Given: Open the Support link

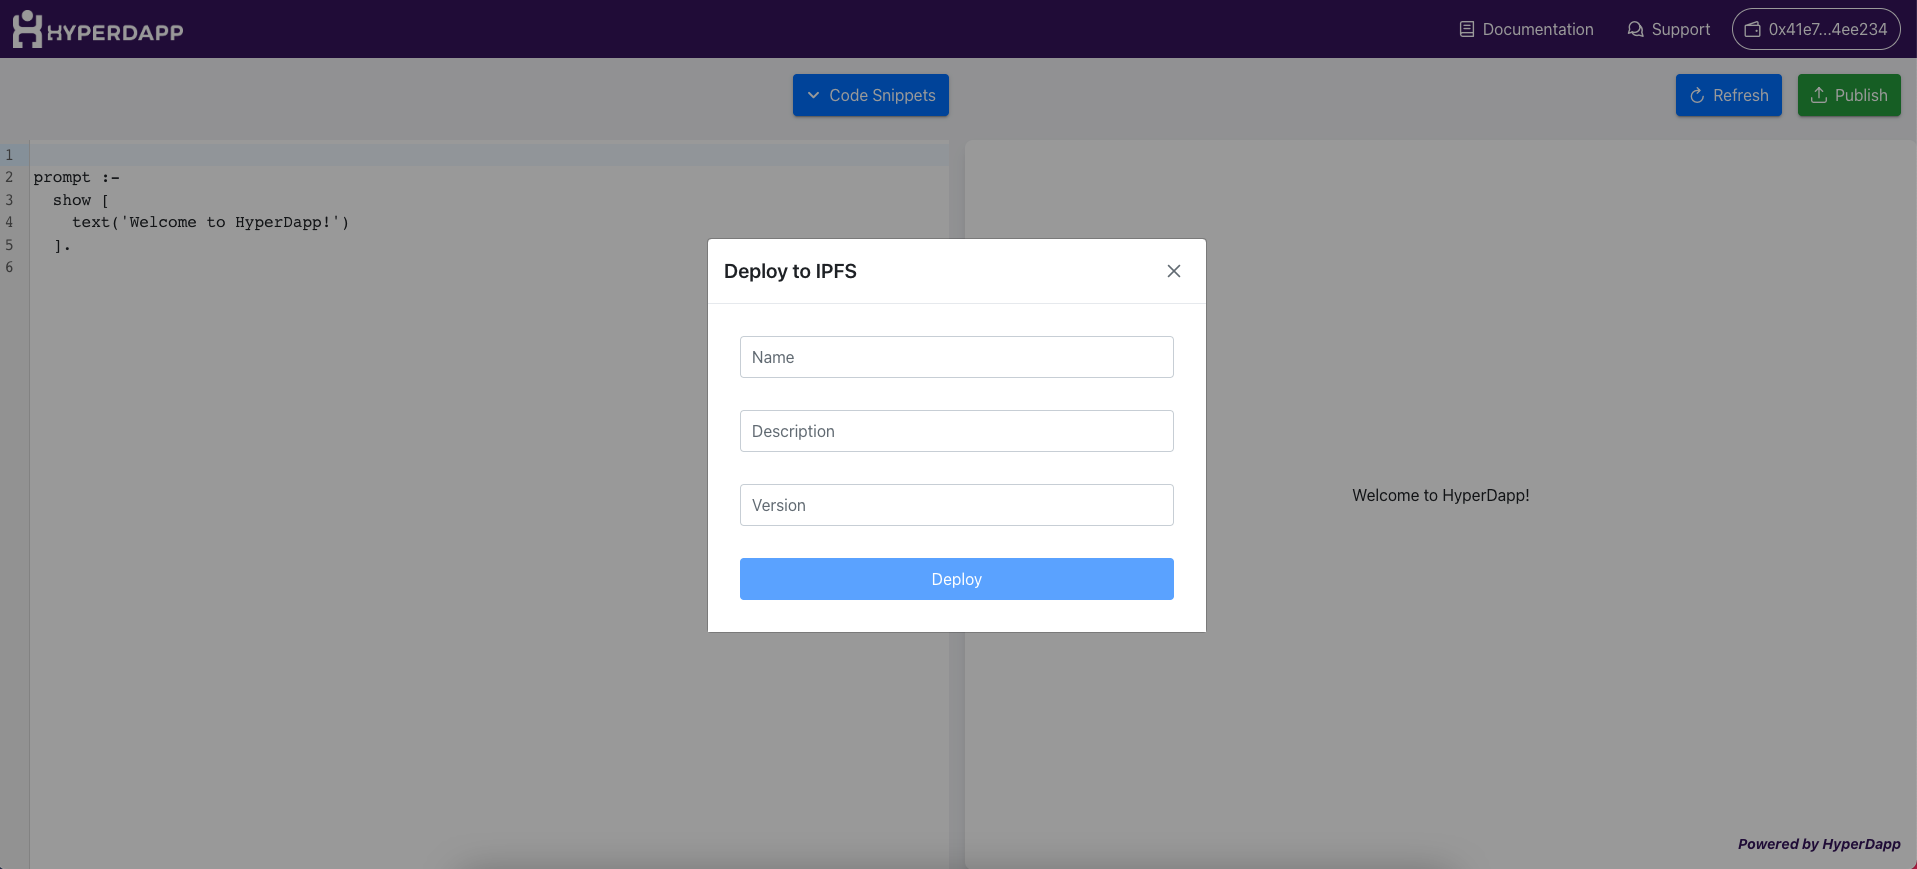Looking at the screenshot, I should [1668, 29].
